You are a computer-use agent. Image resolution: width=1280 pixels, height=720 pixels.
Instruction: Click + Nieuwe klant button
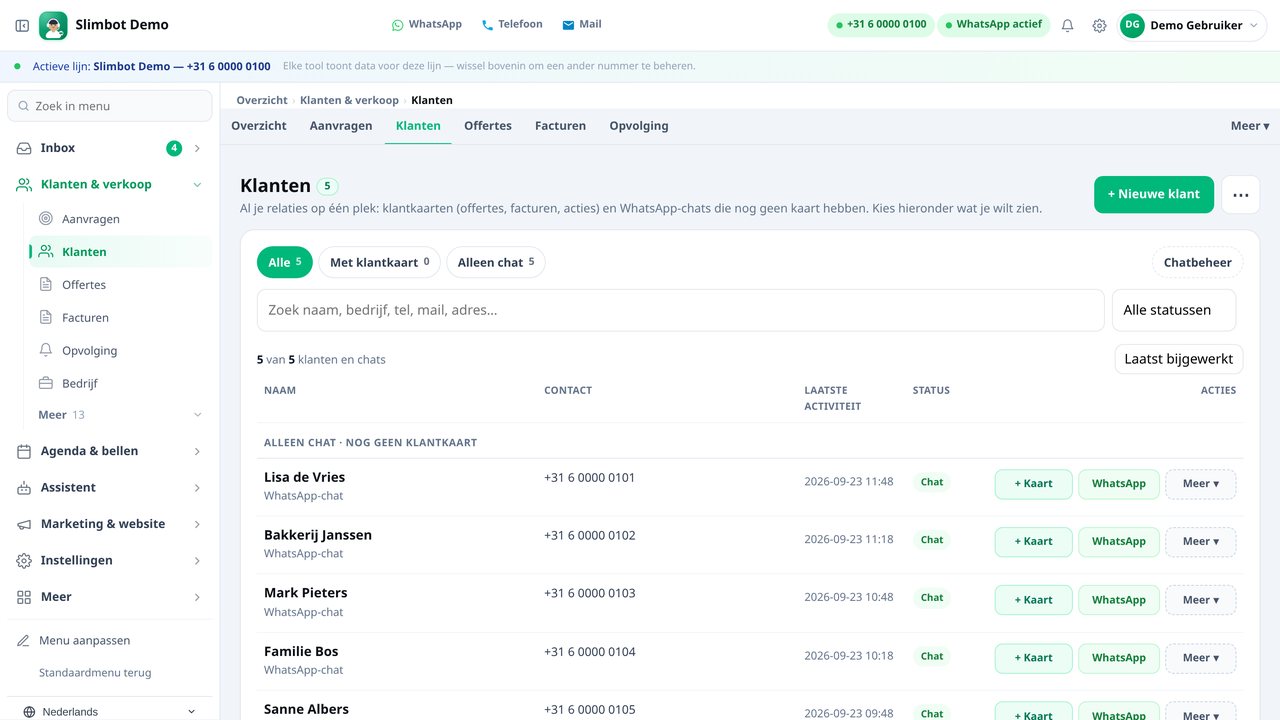[x=1154, y=195]
